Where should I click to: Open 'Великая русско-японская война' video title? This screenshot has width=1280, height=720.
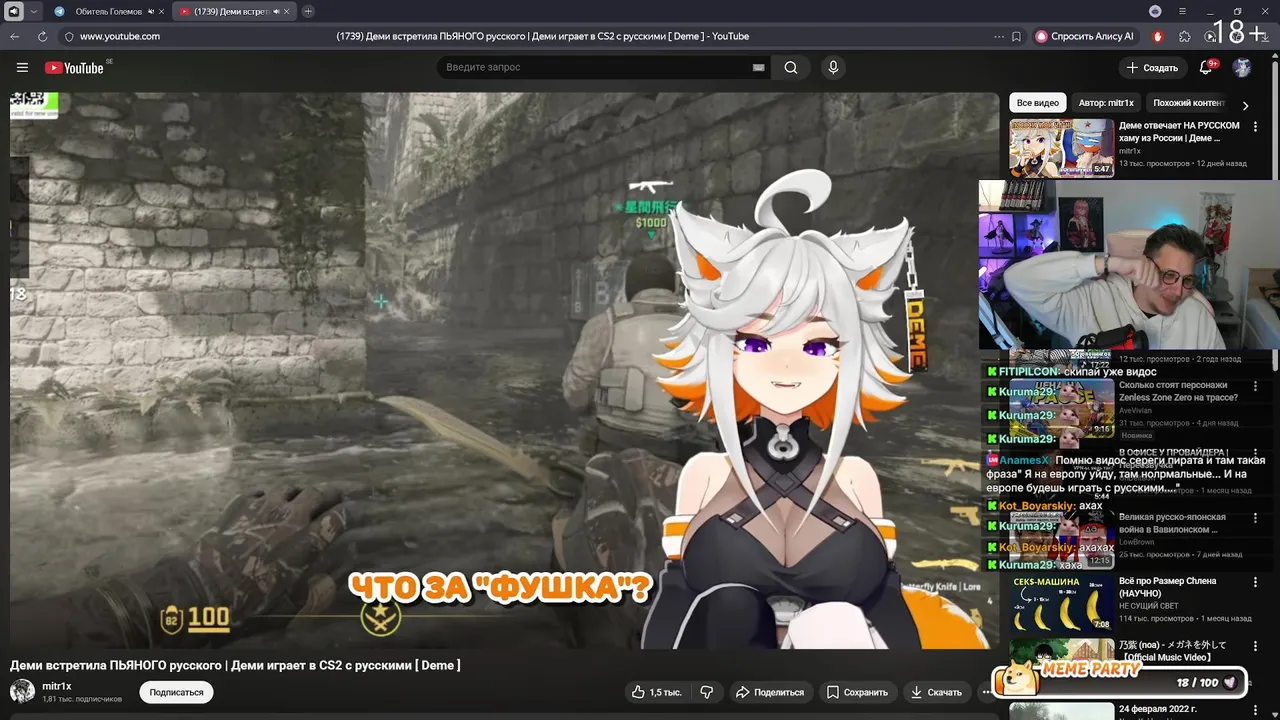[x=1172, y=523]
